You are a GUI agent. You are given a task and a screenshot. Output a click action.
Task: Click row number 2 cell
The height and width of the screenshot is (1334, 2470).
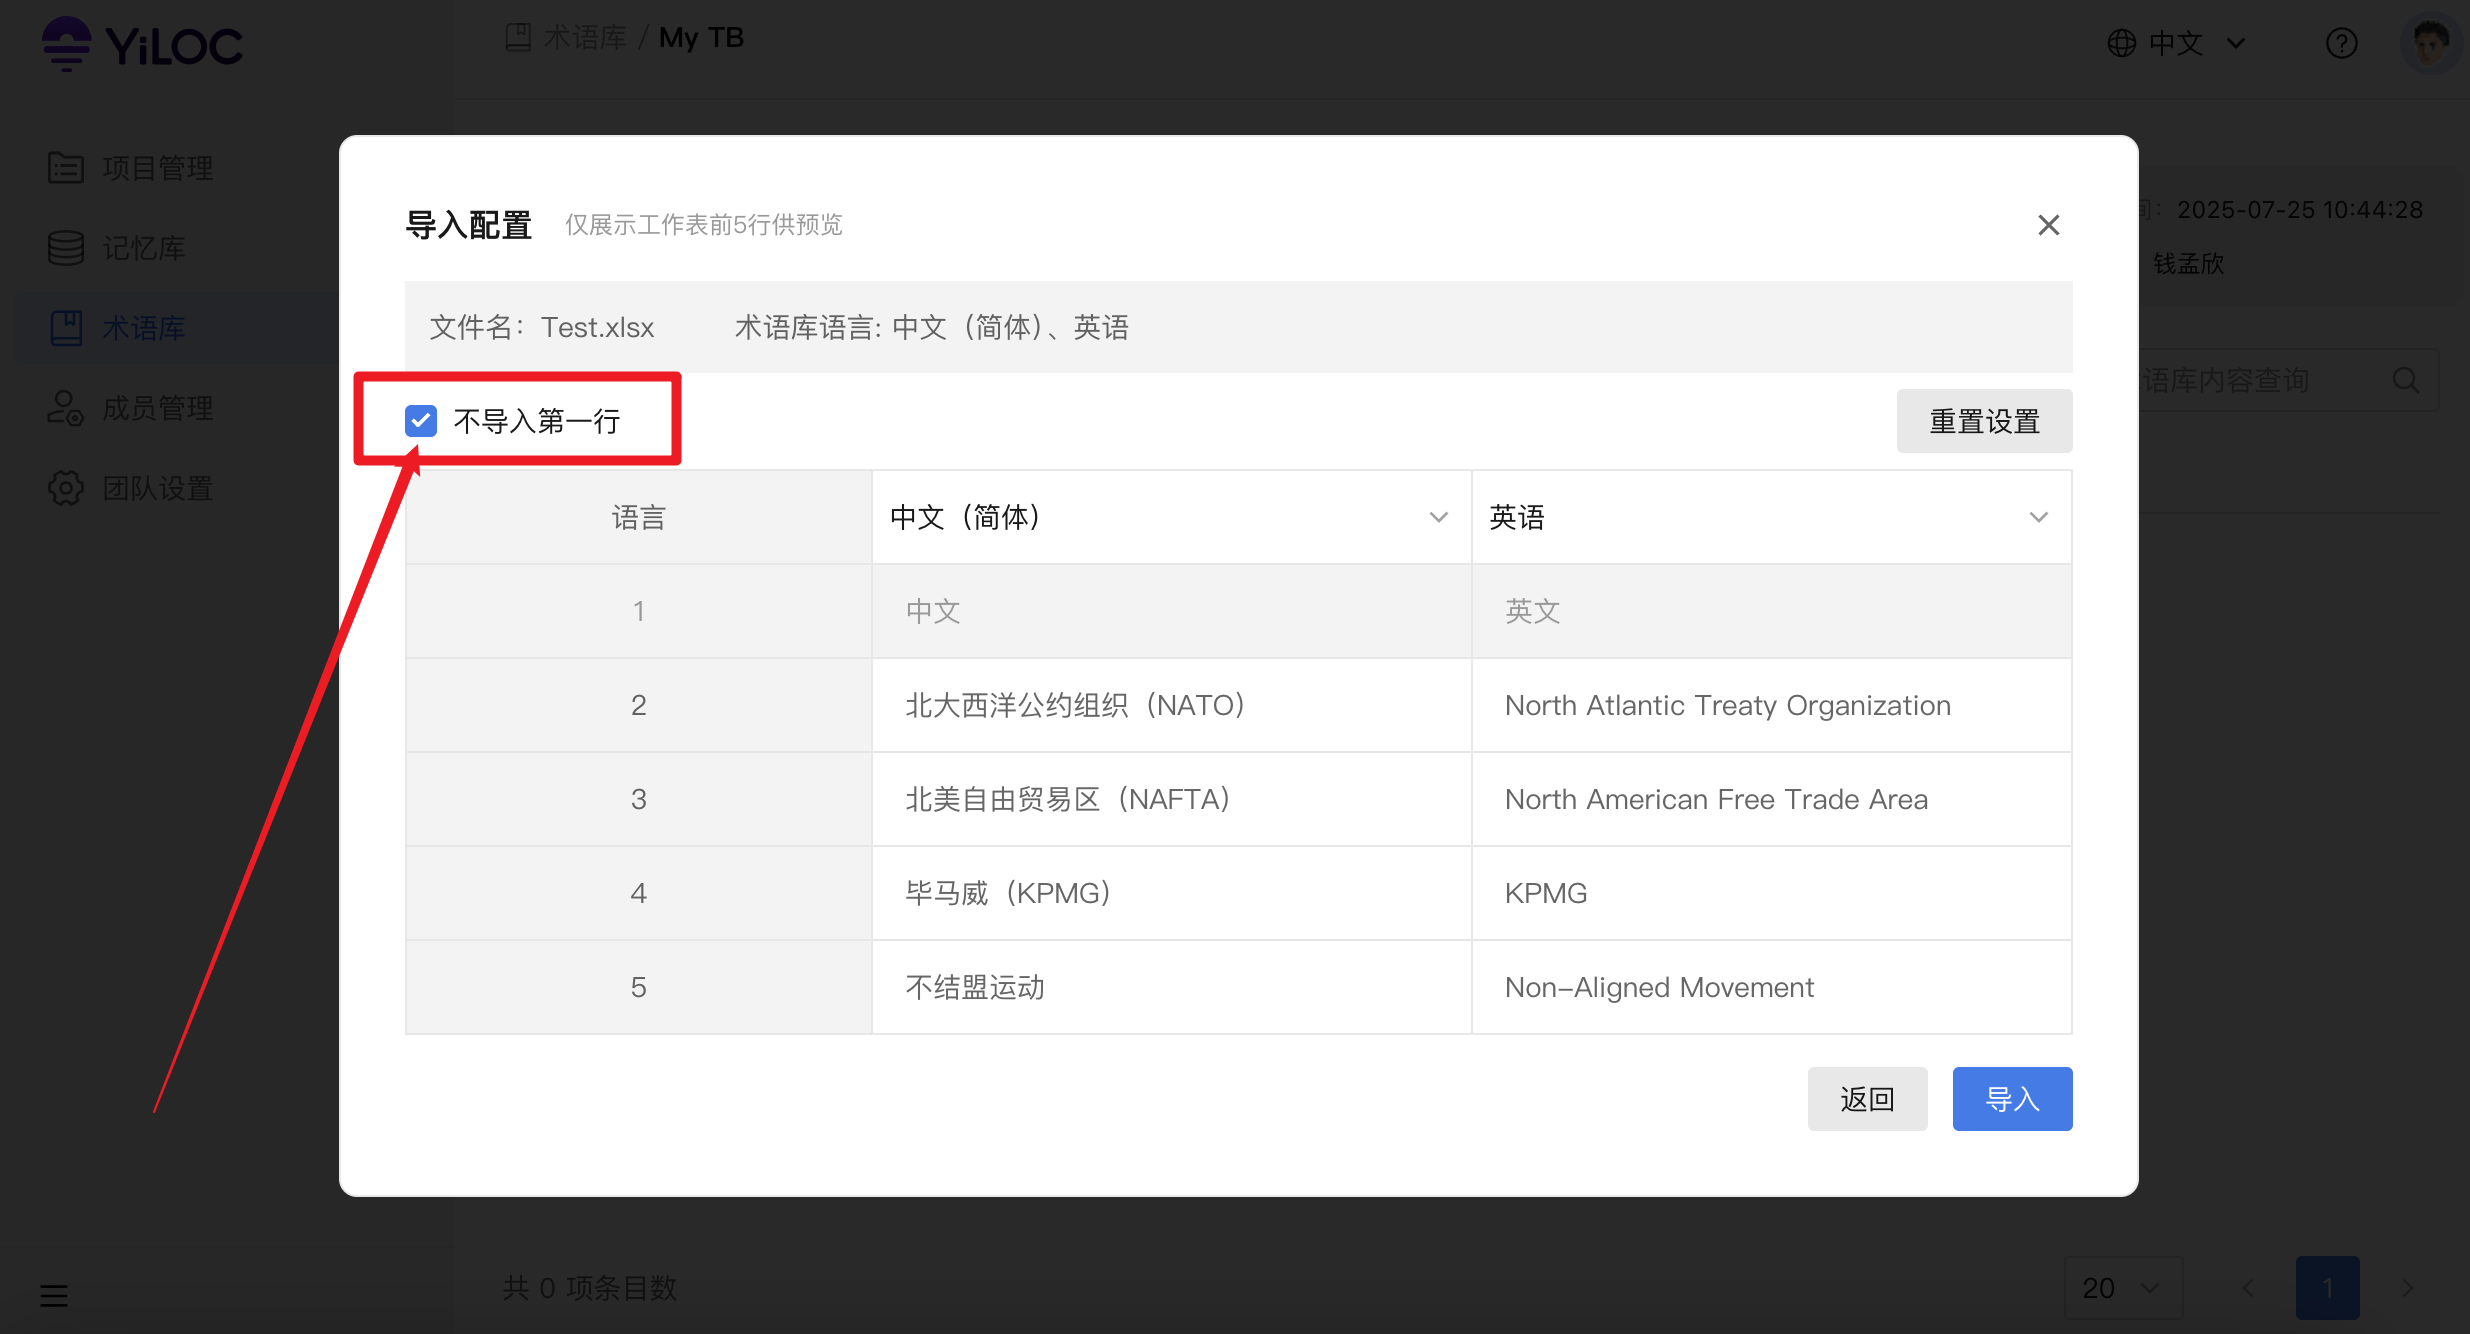(x=639, y=705)
